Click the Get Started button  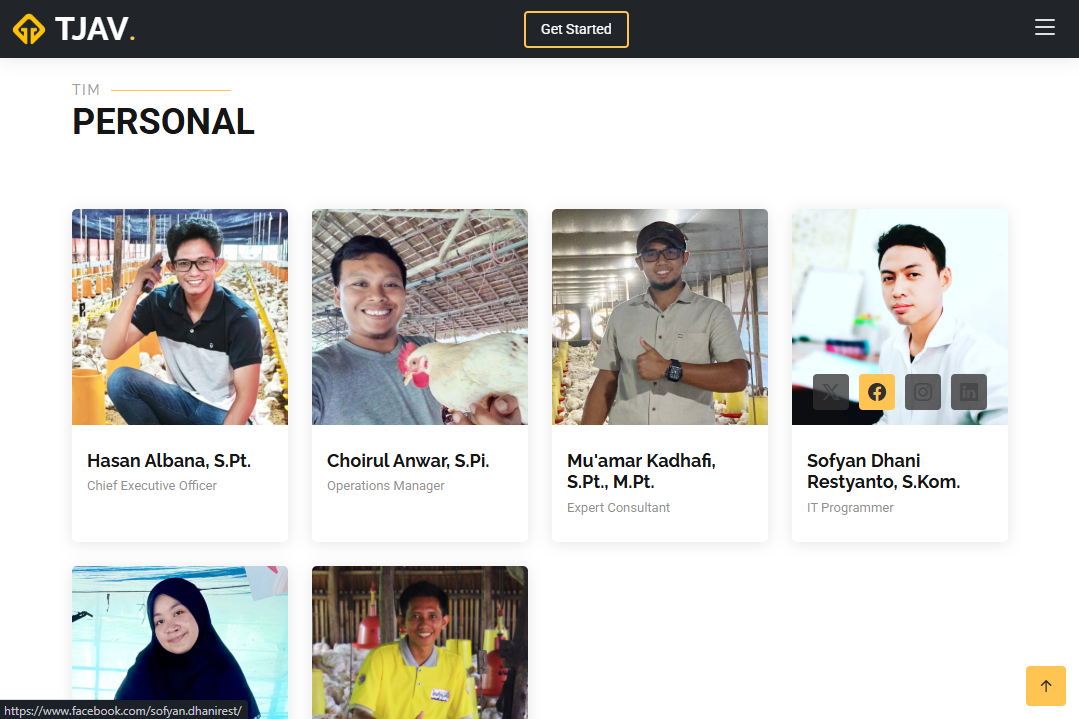576,29
